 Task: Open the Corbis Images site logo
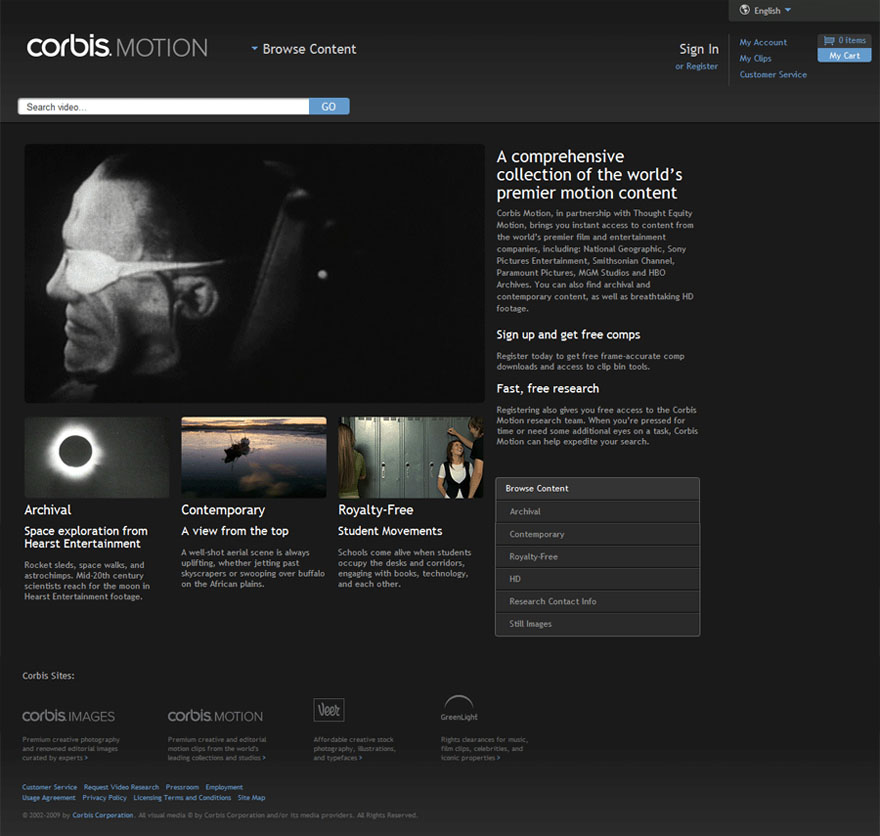[x=68, y=716]
